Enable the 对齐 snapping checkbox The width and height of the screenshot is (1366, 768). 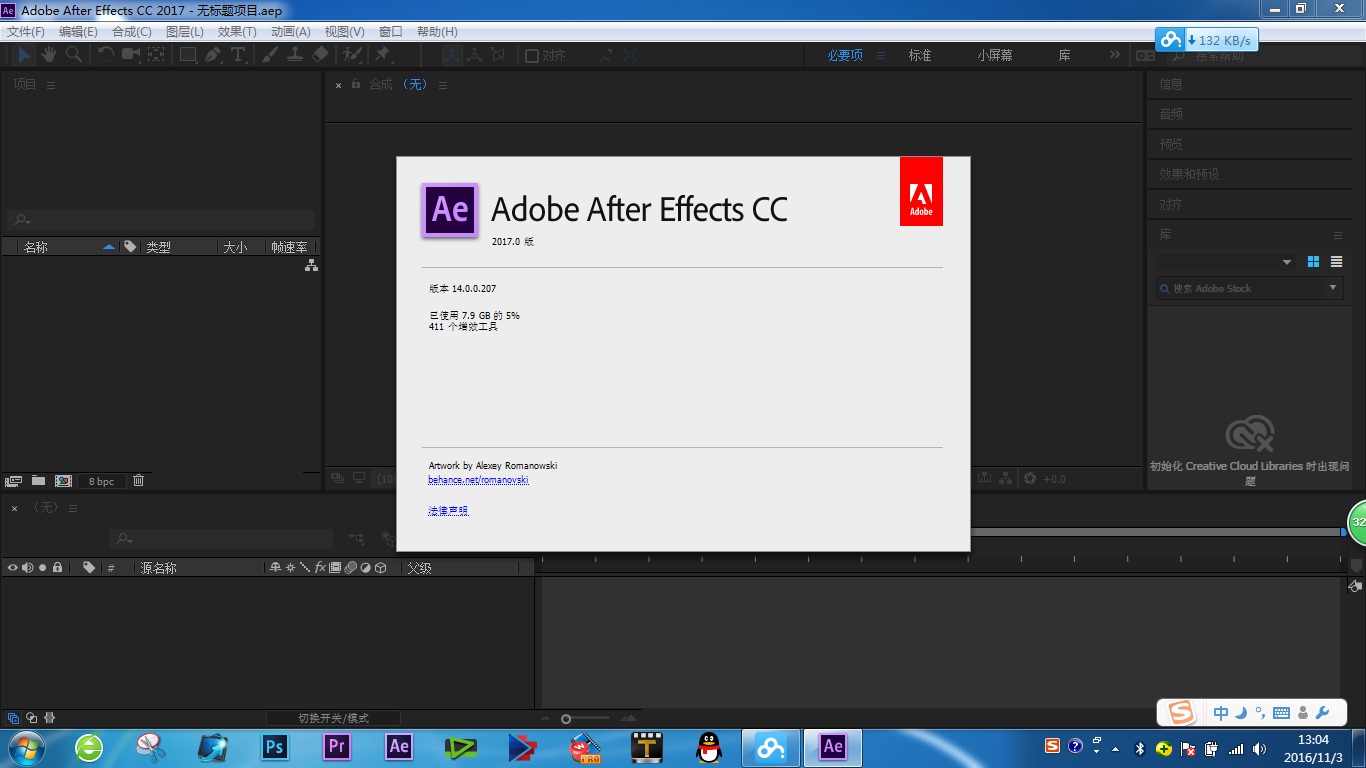coord(531,56)
